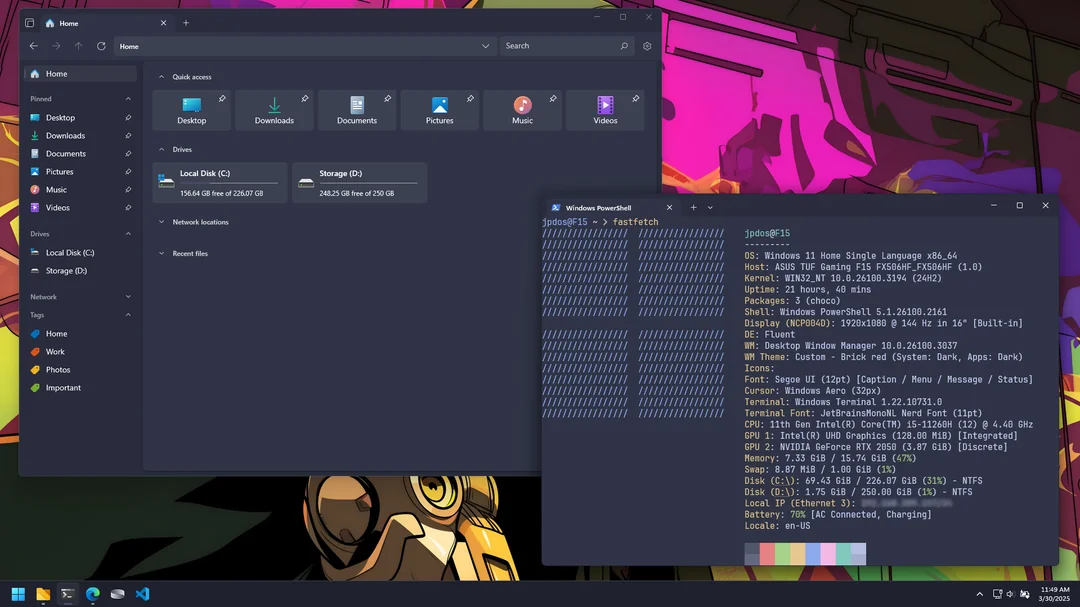Go back in Files navigation
The image size is (1080, 607).
(x=34, y=46)
